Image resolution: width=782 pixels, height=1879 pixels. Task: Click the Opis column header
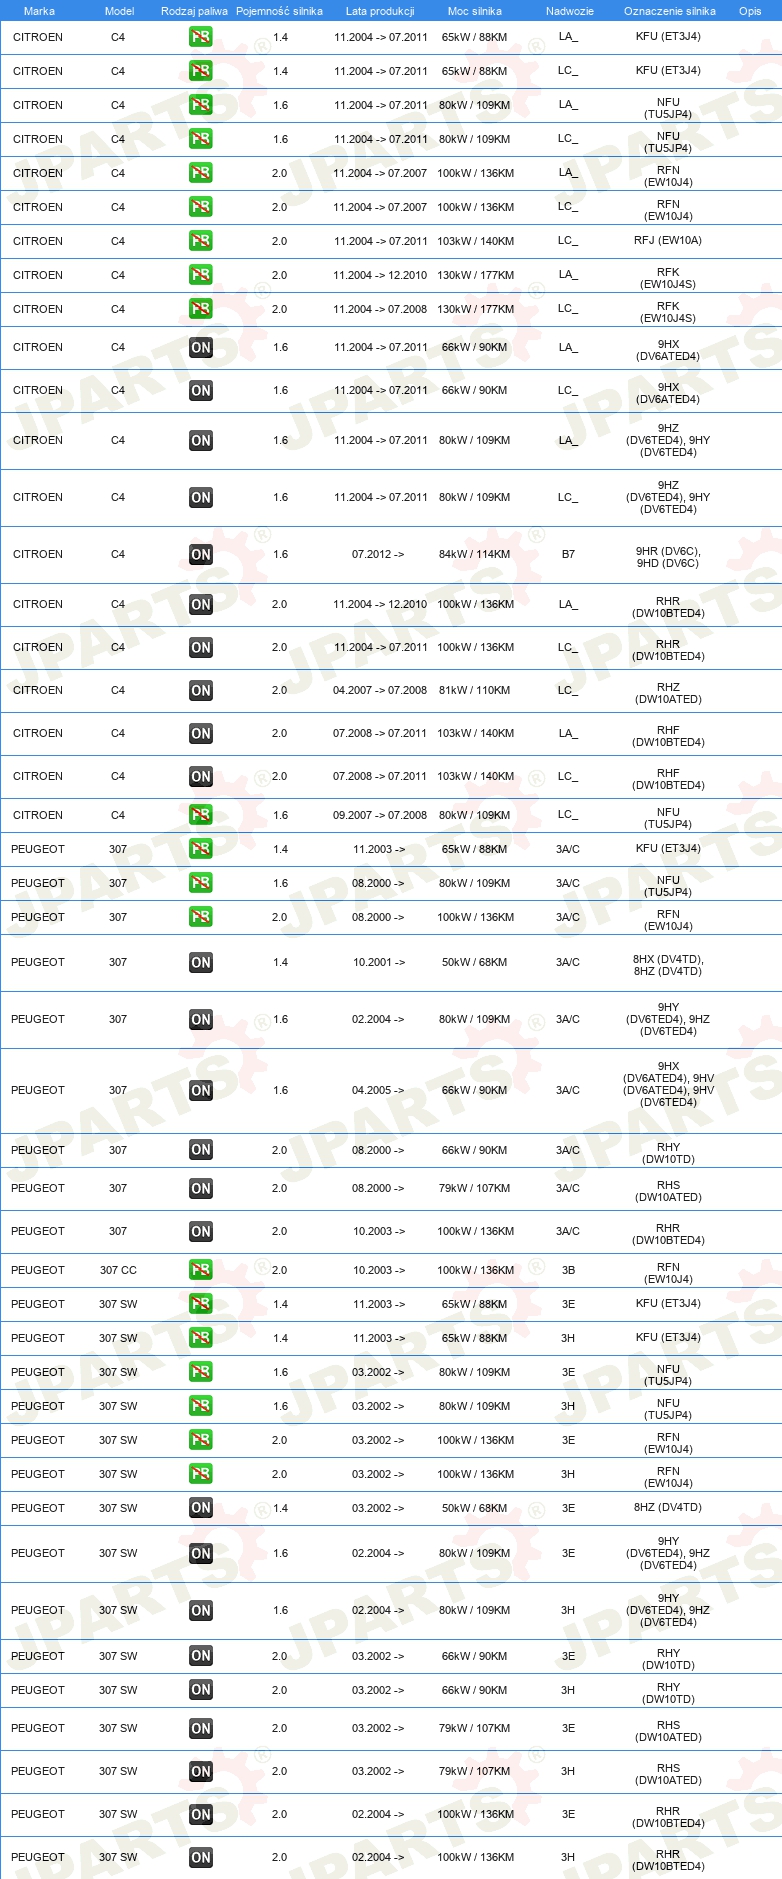click(750, 11)
